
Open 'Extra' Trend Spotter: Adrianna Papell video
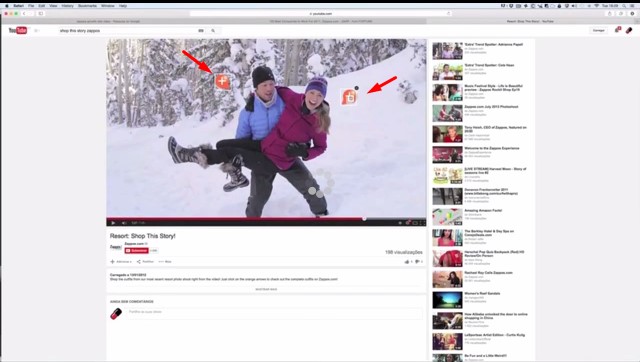pyautogui.click(x=493, y=44)
